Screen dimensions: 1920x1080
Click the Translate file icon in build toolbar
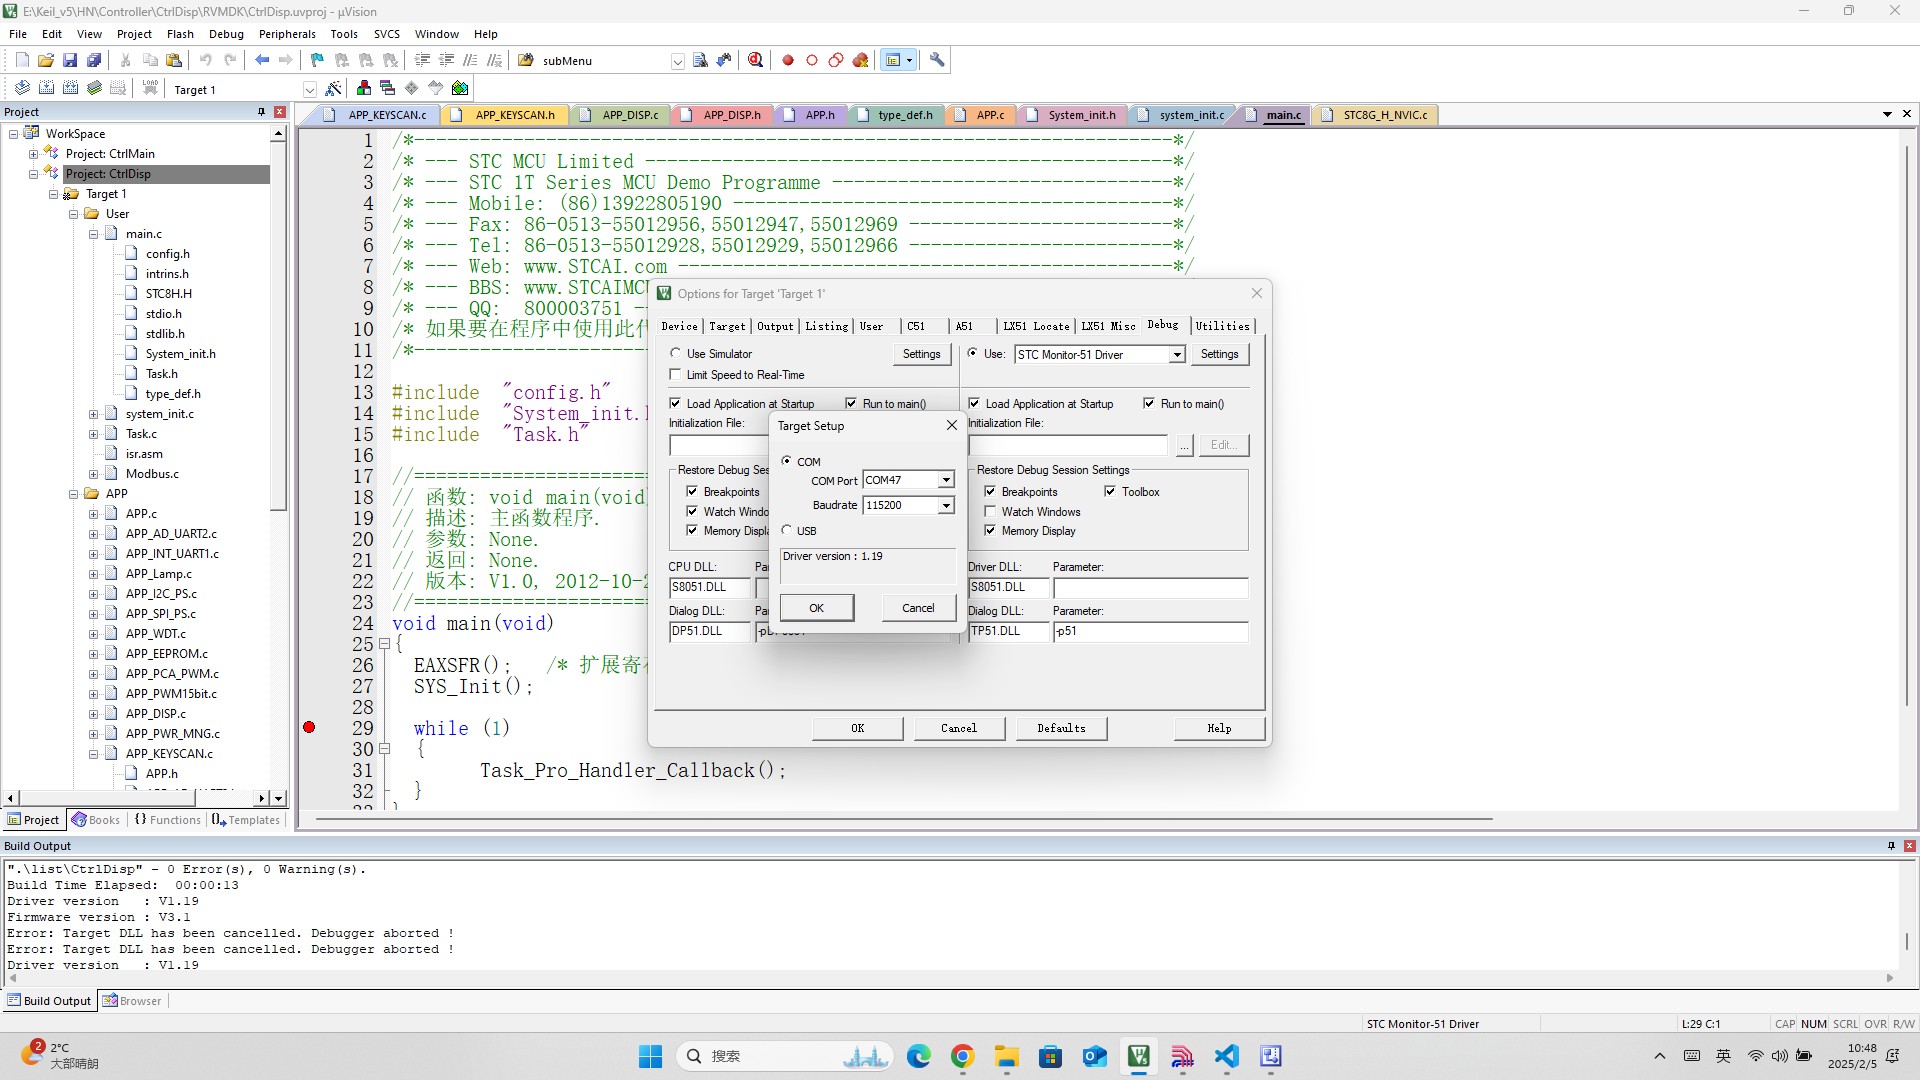tap(22, 88)
